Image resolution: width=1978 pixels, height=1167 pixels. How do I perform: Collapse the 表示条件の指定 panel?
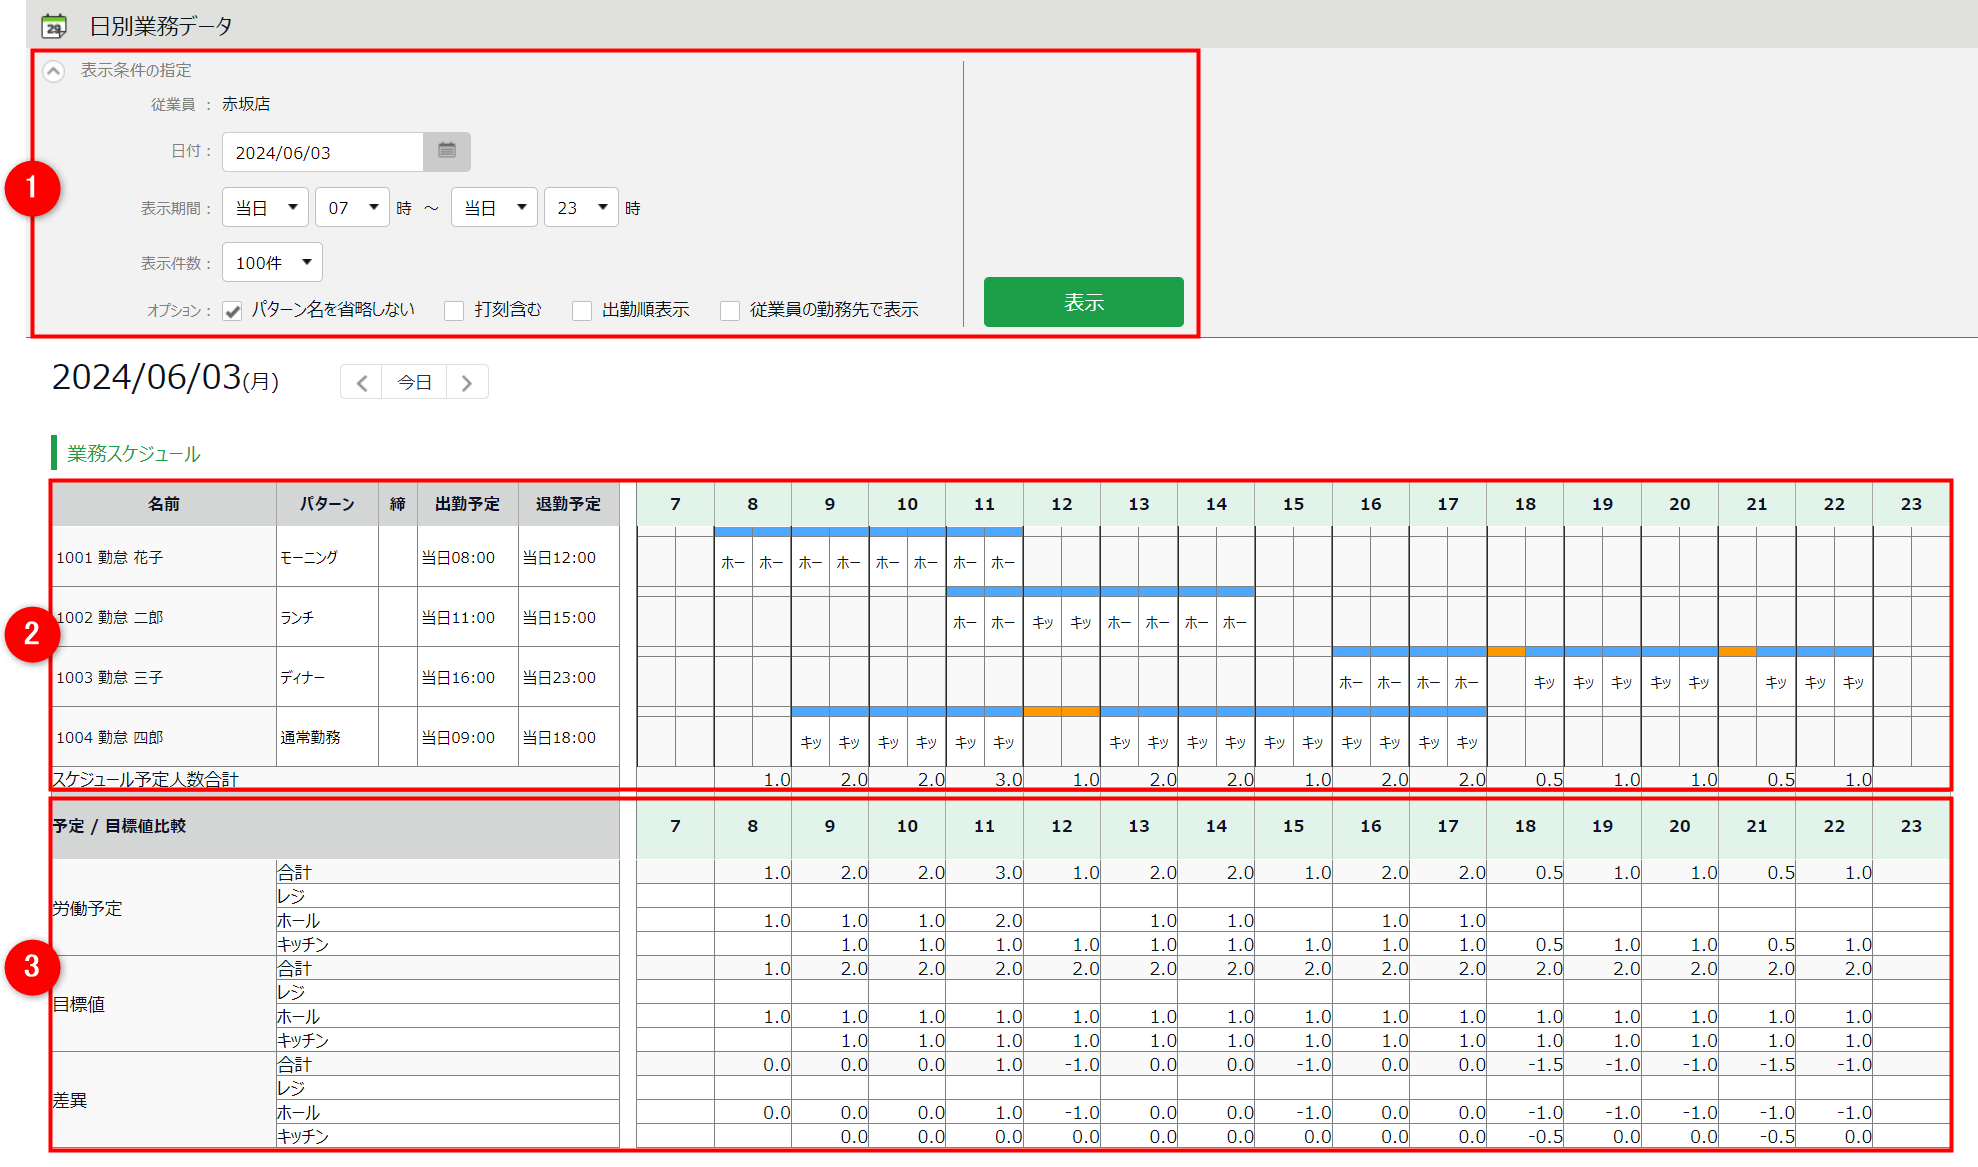54,71
